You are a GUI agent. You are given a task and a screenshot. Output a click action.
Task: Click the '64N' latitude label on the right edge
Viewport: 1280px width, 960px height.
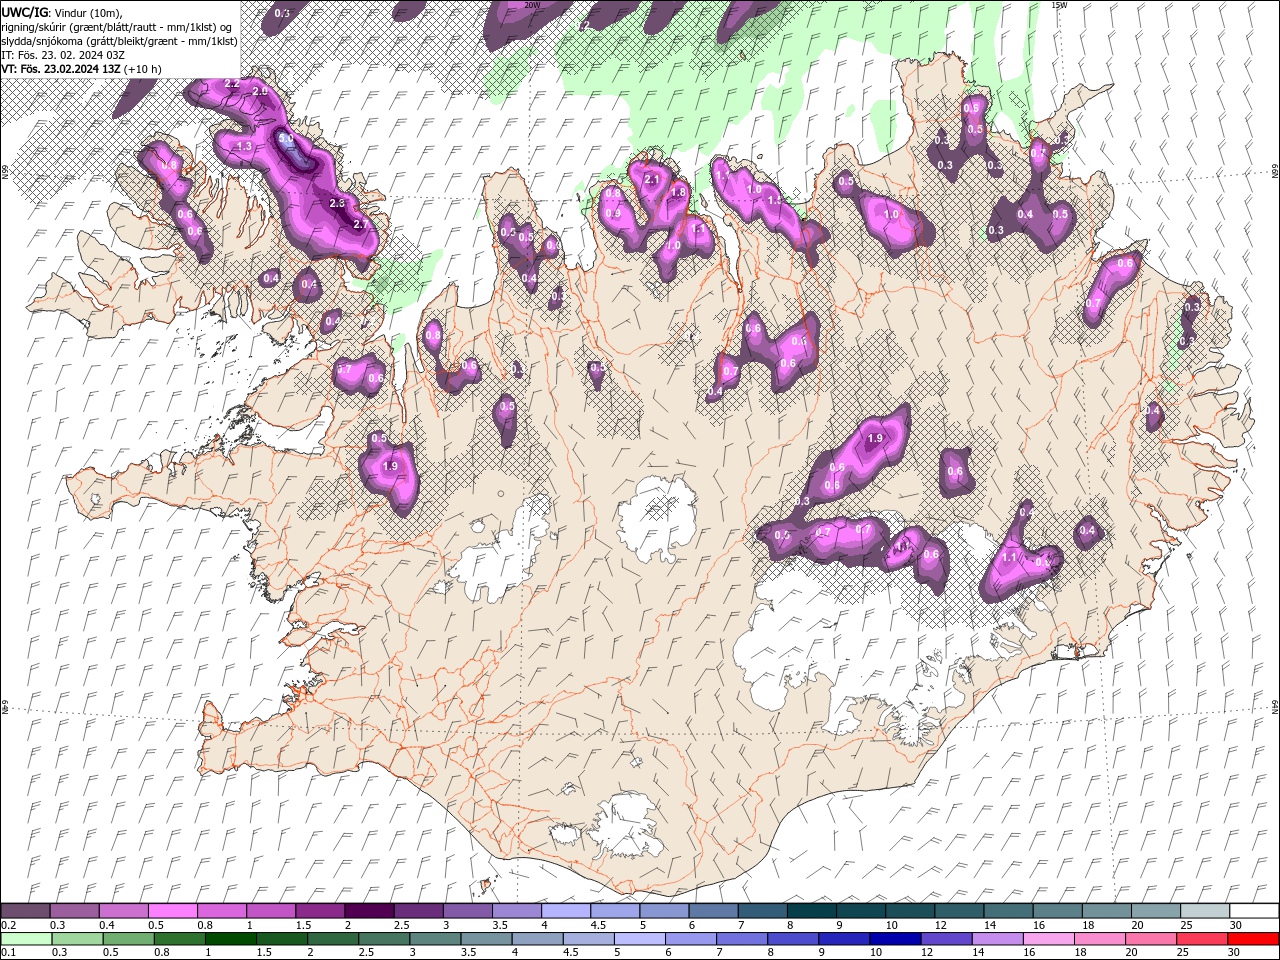click(1275, 706)
